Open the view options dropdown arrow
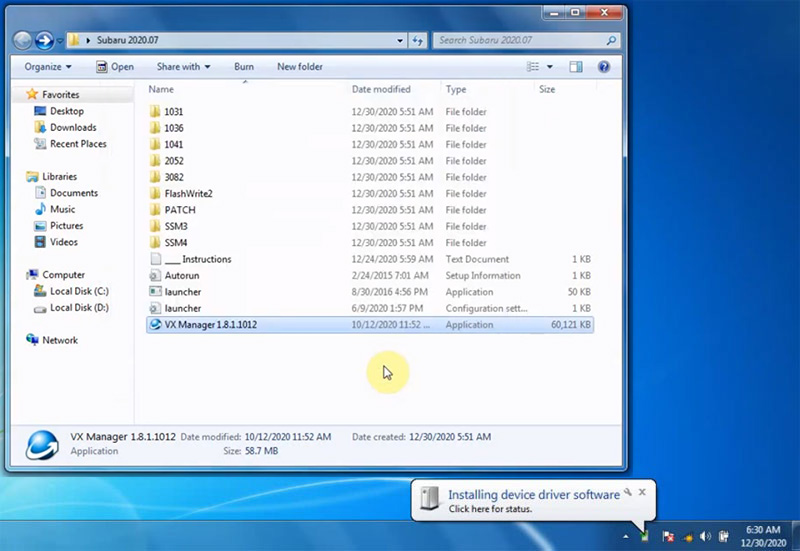 point(549,67)
